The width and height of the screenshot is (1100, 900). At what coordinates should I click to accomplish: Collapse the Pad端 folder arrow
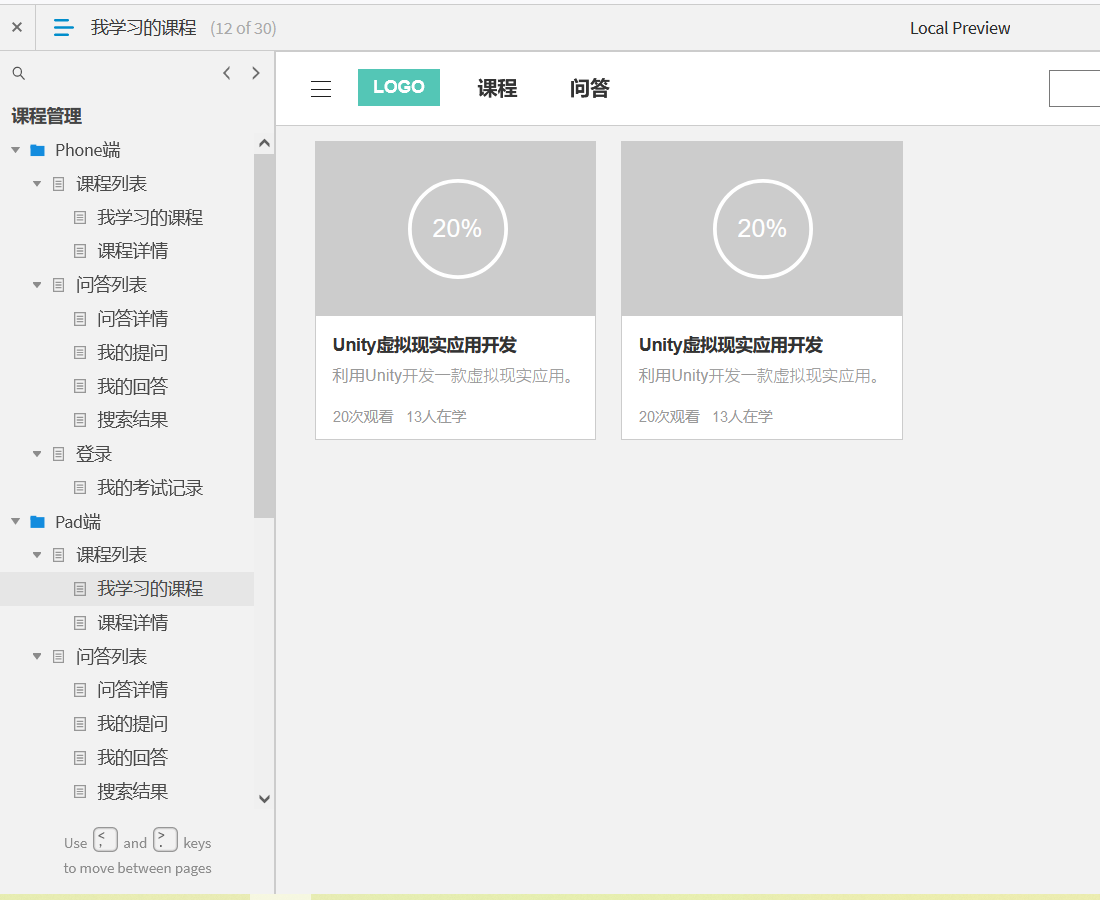click(15, 521)
